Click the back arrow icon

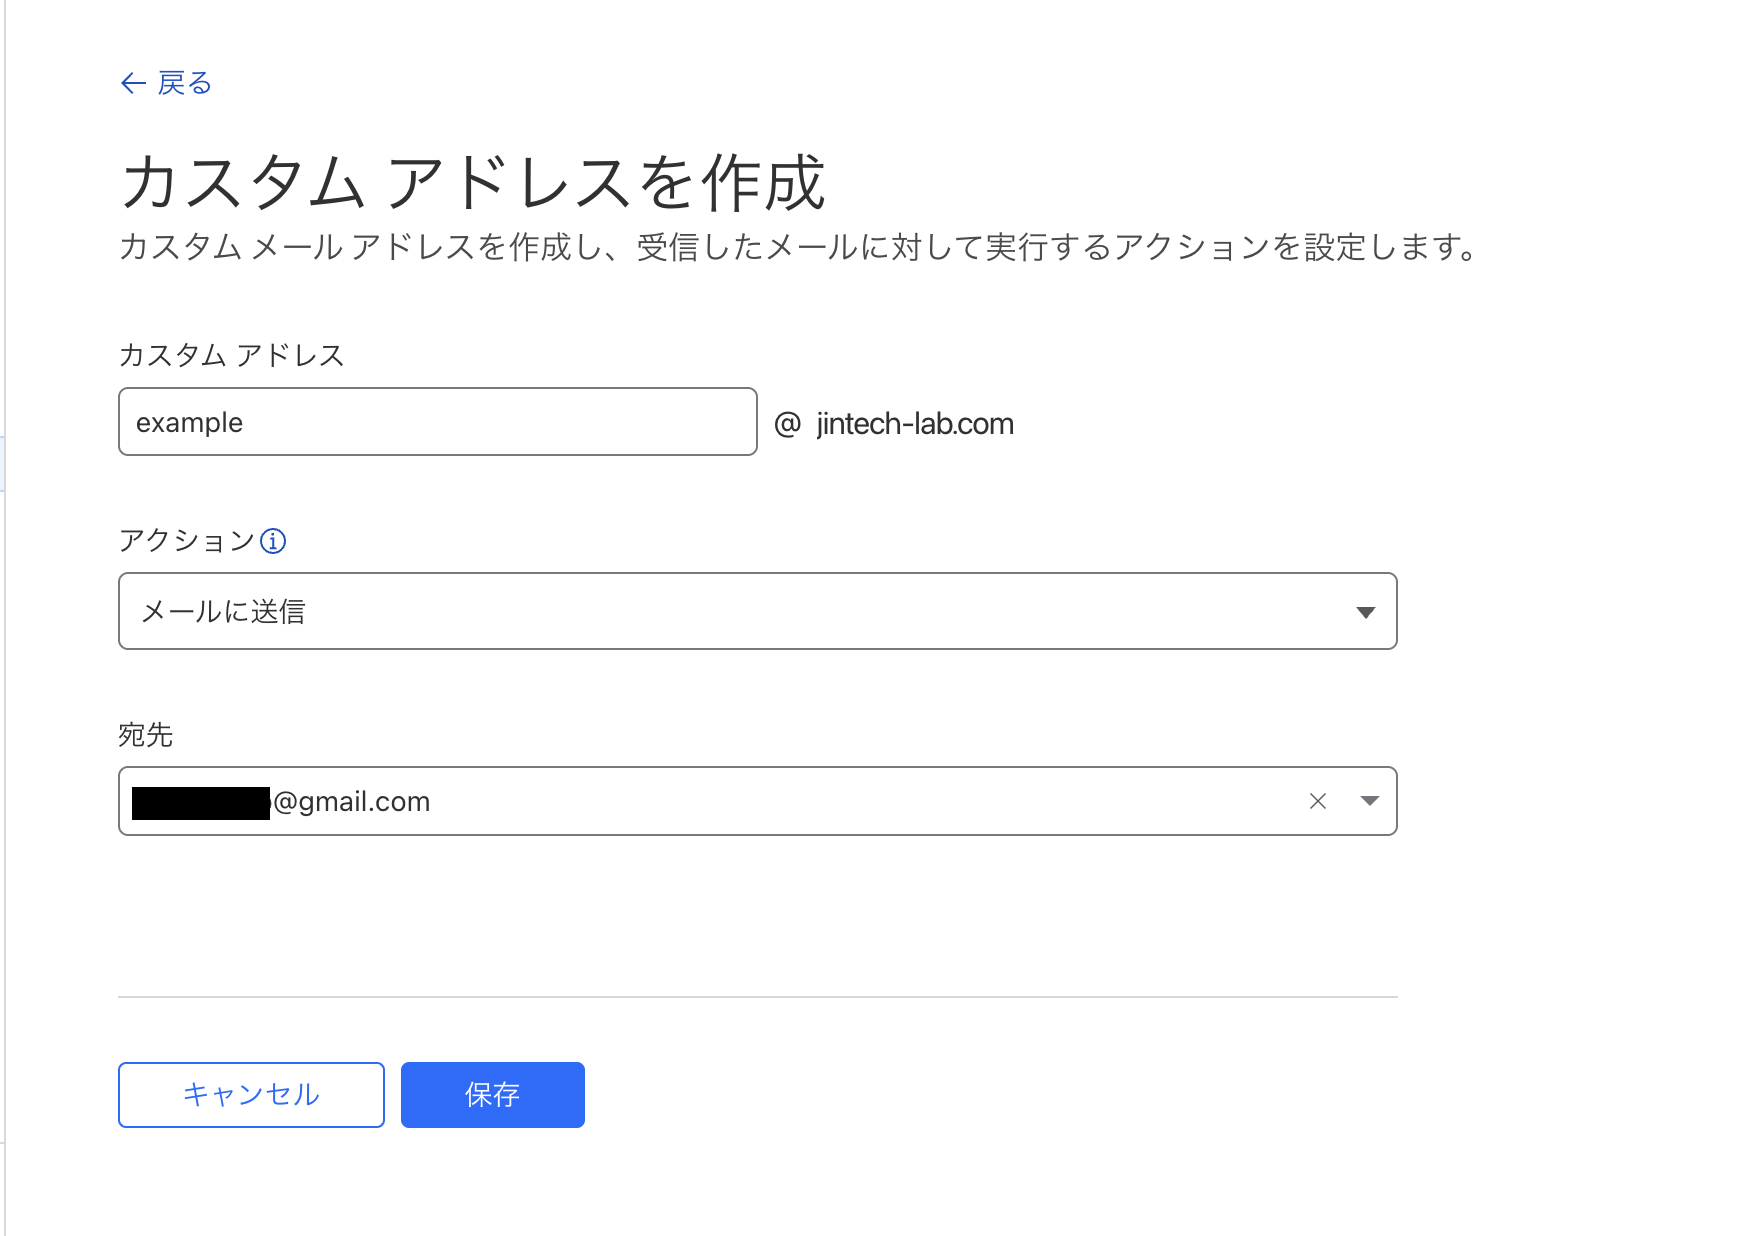click(x=133, y=83)
